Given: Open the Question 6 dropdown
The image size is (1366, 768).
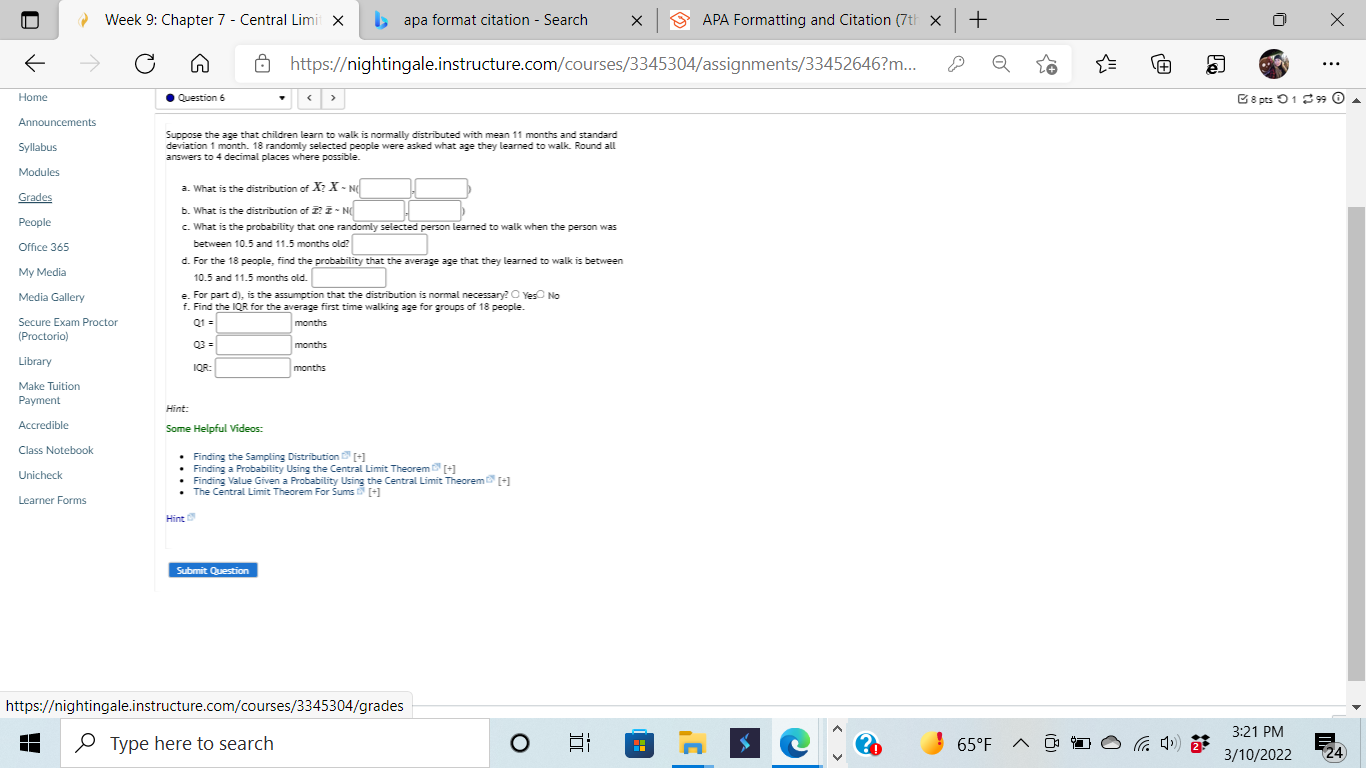Looking at the screenshot, I should (x=224, y=98).
